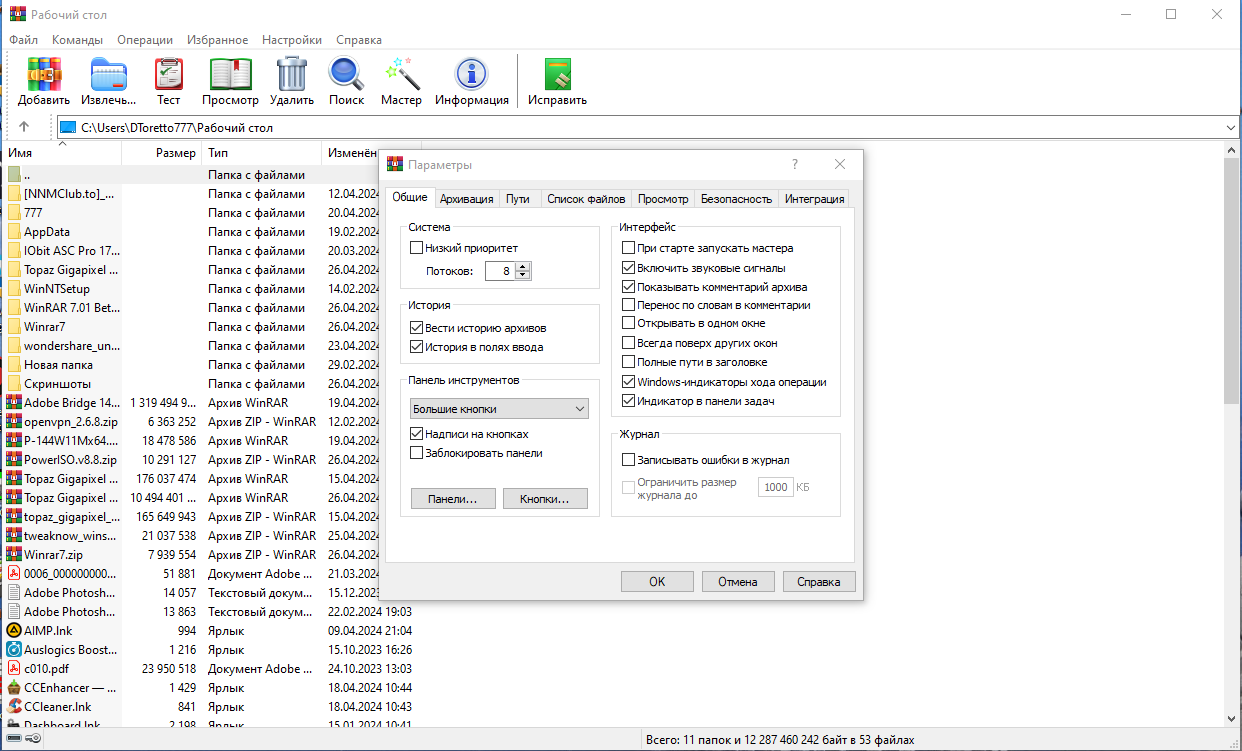The image size is (1242, 751).
Task: Select the CCleaner.lnk shortcut icon
Action: (x=14, y=707)
